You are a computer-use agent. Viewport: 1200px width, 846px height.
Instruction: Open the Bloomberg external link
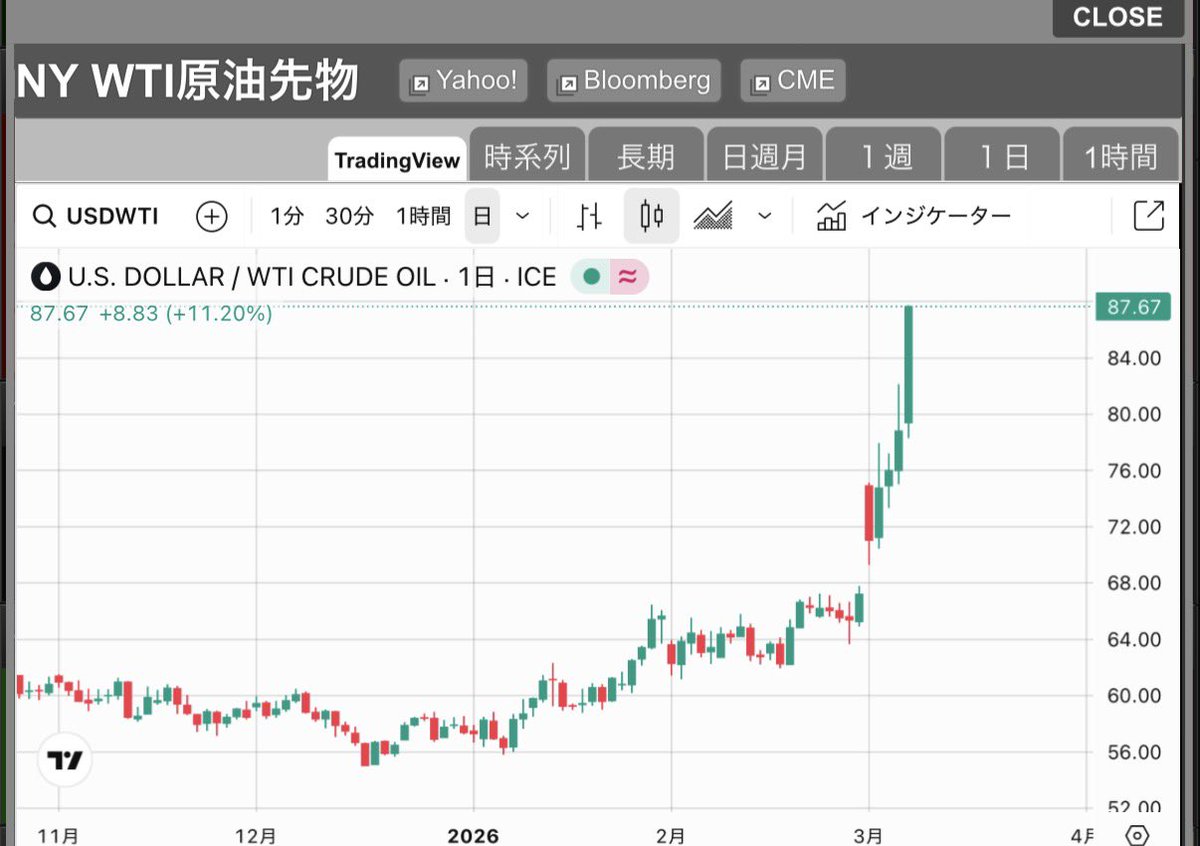pos(634,81)
